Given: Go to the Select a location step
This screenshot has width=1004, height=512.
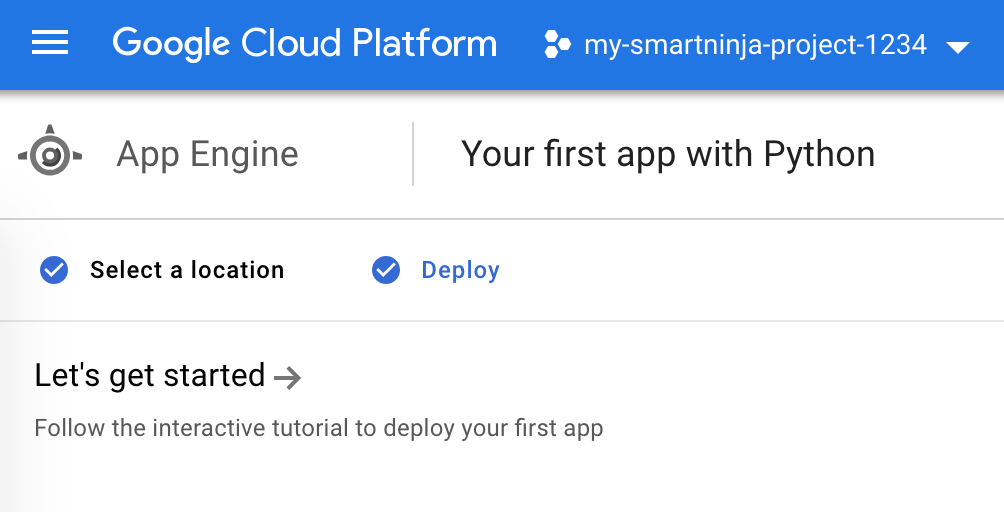Looking at the screenshot, I should point(187,270).
